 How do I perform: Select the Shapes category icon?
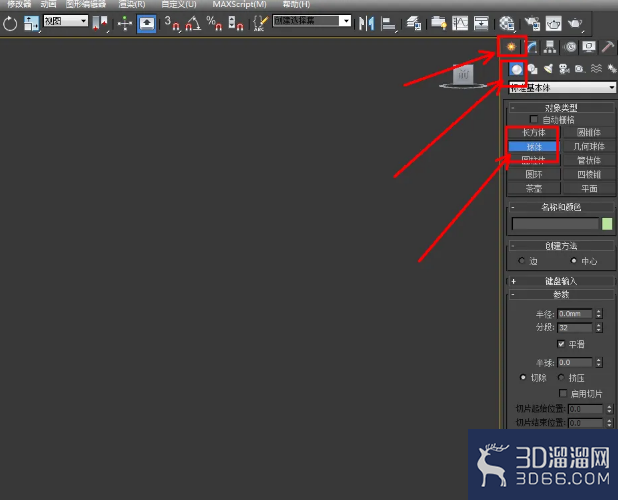[x=532, y=69]
